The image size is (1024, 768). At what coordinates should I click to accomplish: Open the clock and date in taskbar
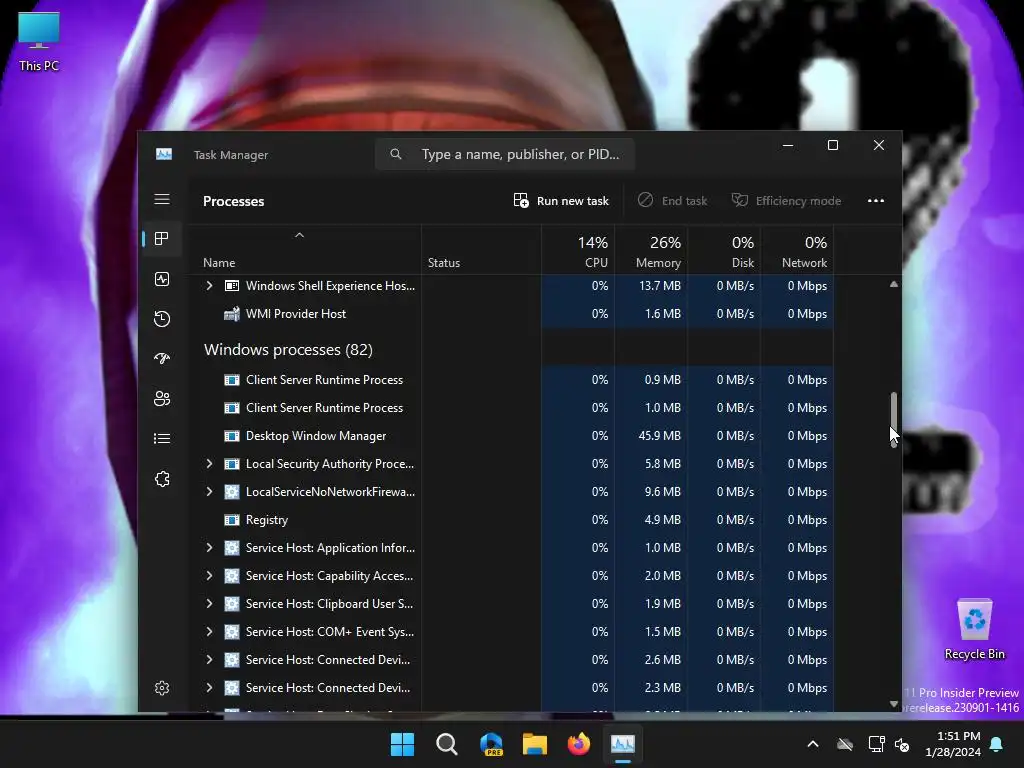point(953,744)
